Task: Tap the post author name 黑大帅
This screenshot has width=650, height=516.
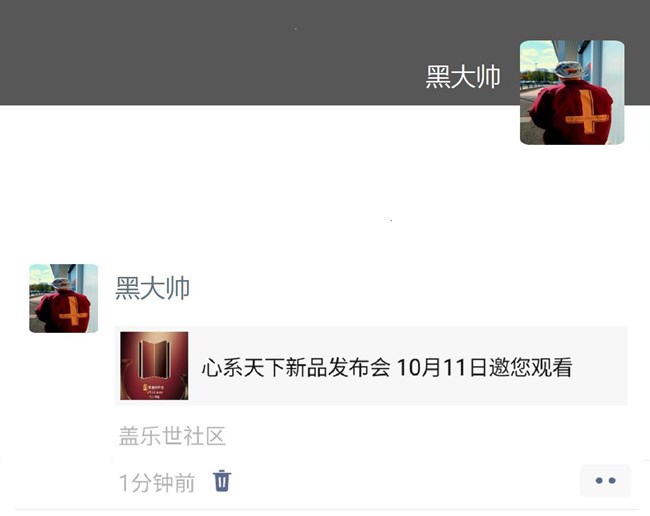Action: 153,288
